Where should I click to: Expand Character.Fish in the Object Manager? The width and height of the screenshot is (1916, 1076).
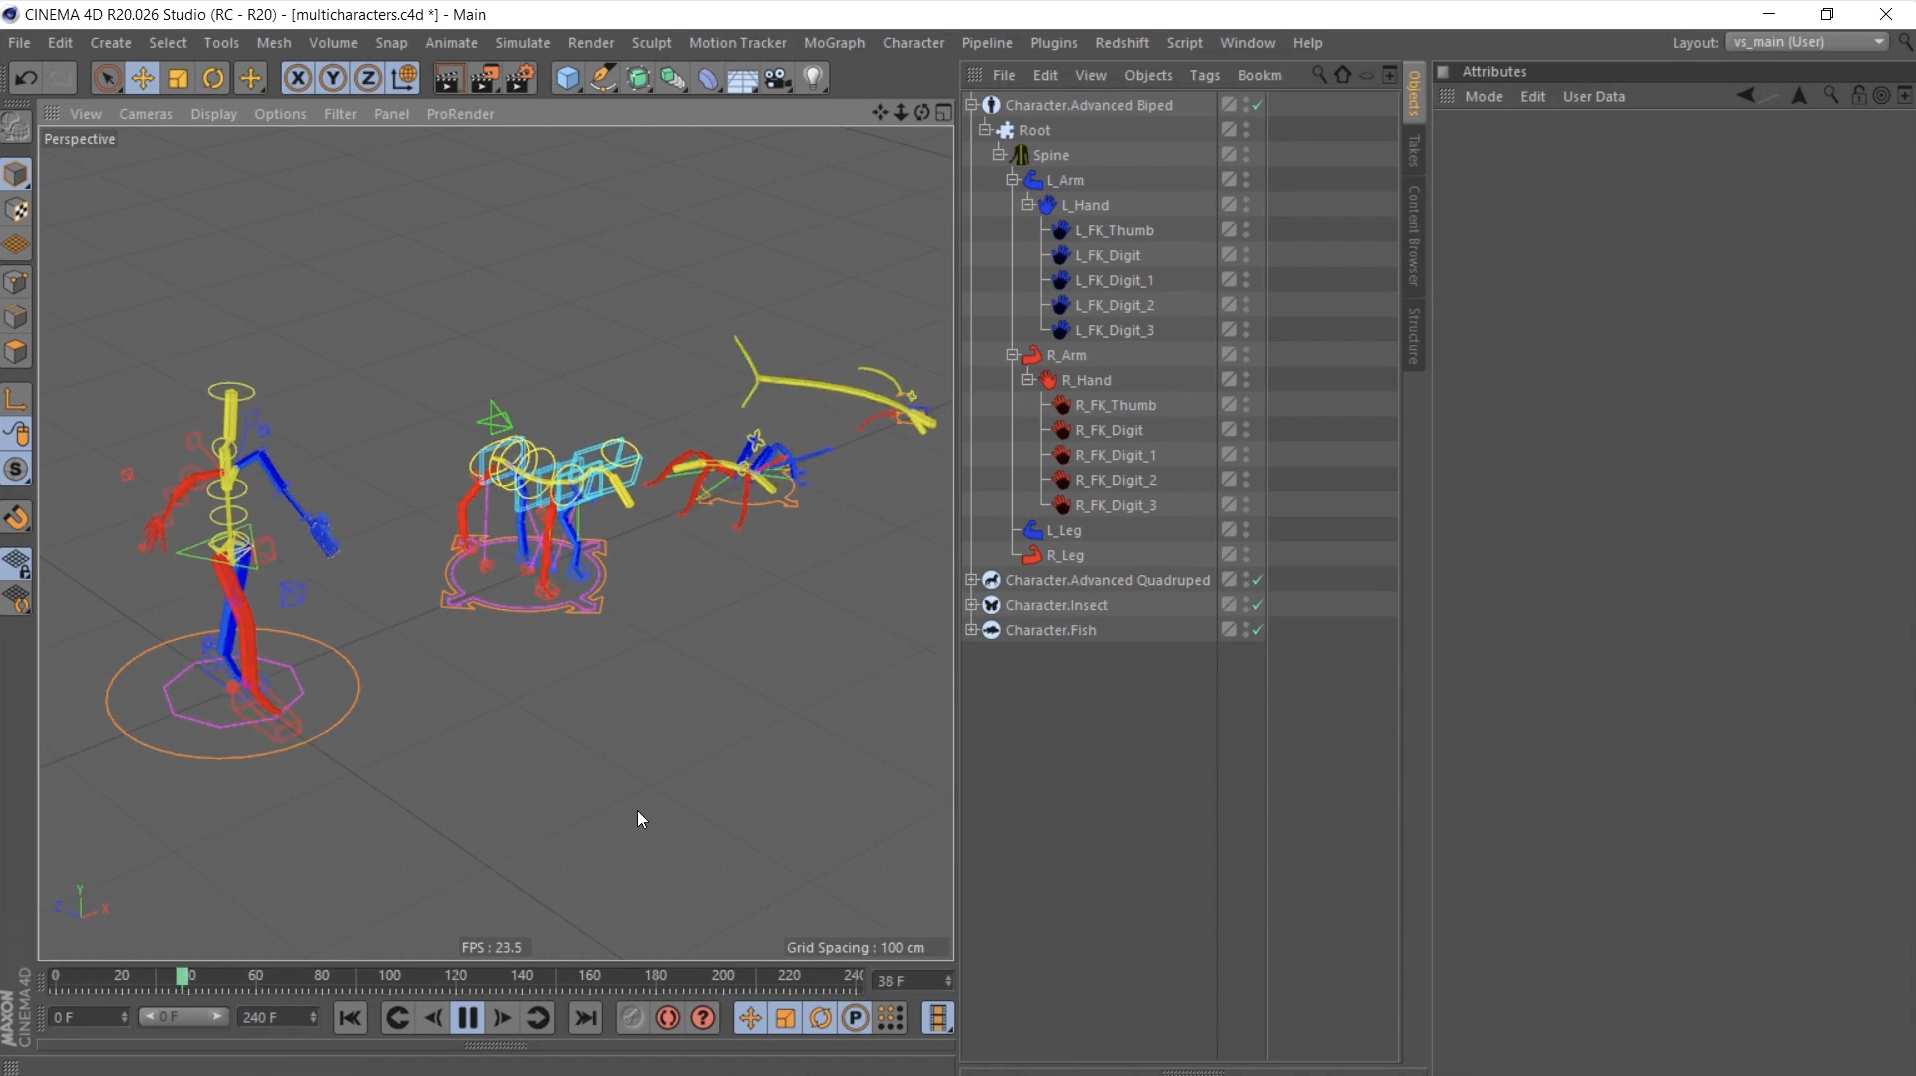(973, 630)
